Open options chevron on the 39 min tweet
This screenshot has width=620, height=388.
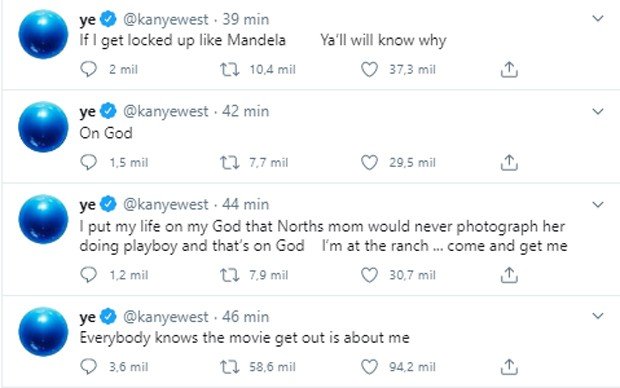coord(598,18)
